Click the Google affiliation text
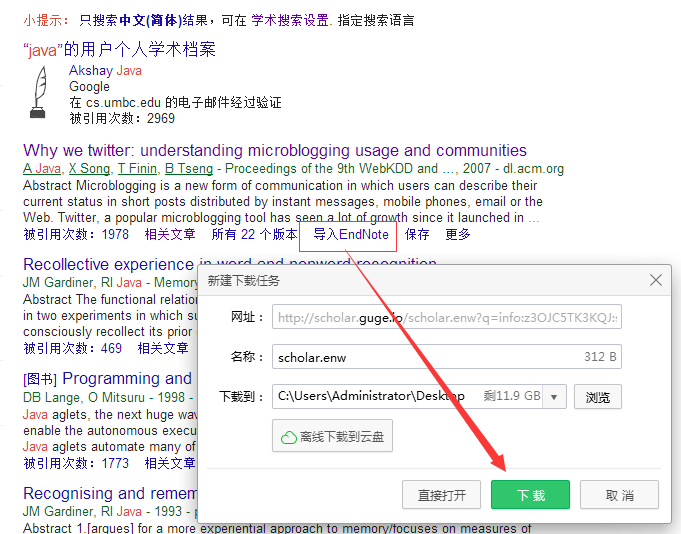Screen dimensions: 681x534 tap(89, 86)
